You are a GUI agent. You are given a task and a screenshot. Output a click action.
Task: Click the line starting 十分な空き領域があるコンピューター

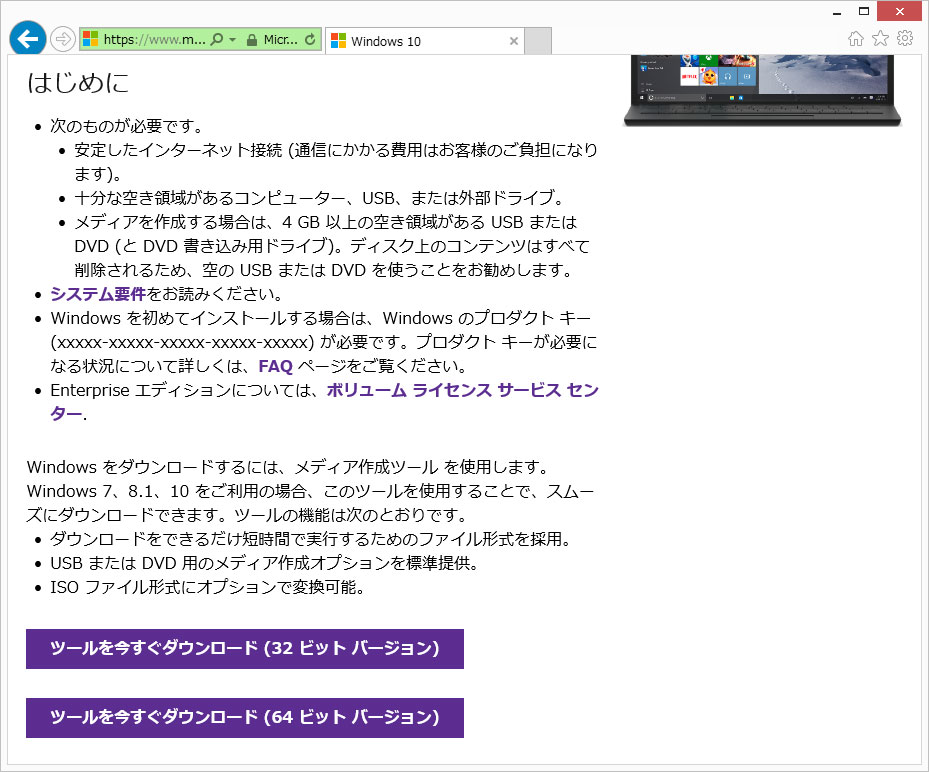click(319, 198)
